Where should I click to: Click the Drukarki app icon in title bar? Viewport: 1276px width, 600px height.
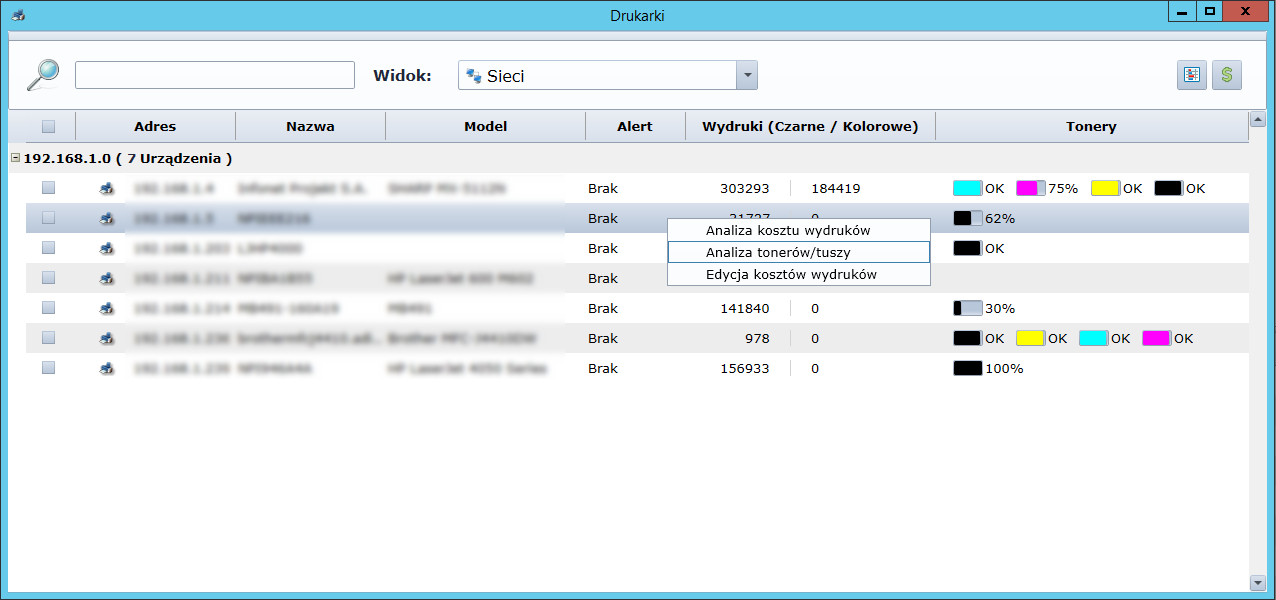click(18, 16)
